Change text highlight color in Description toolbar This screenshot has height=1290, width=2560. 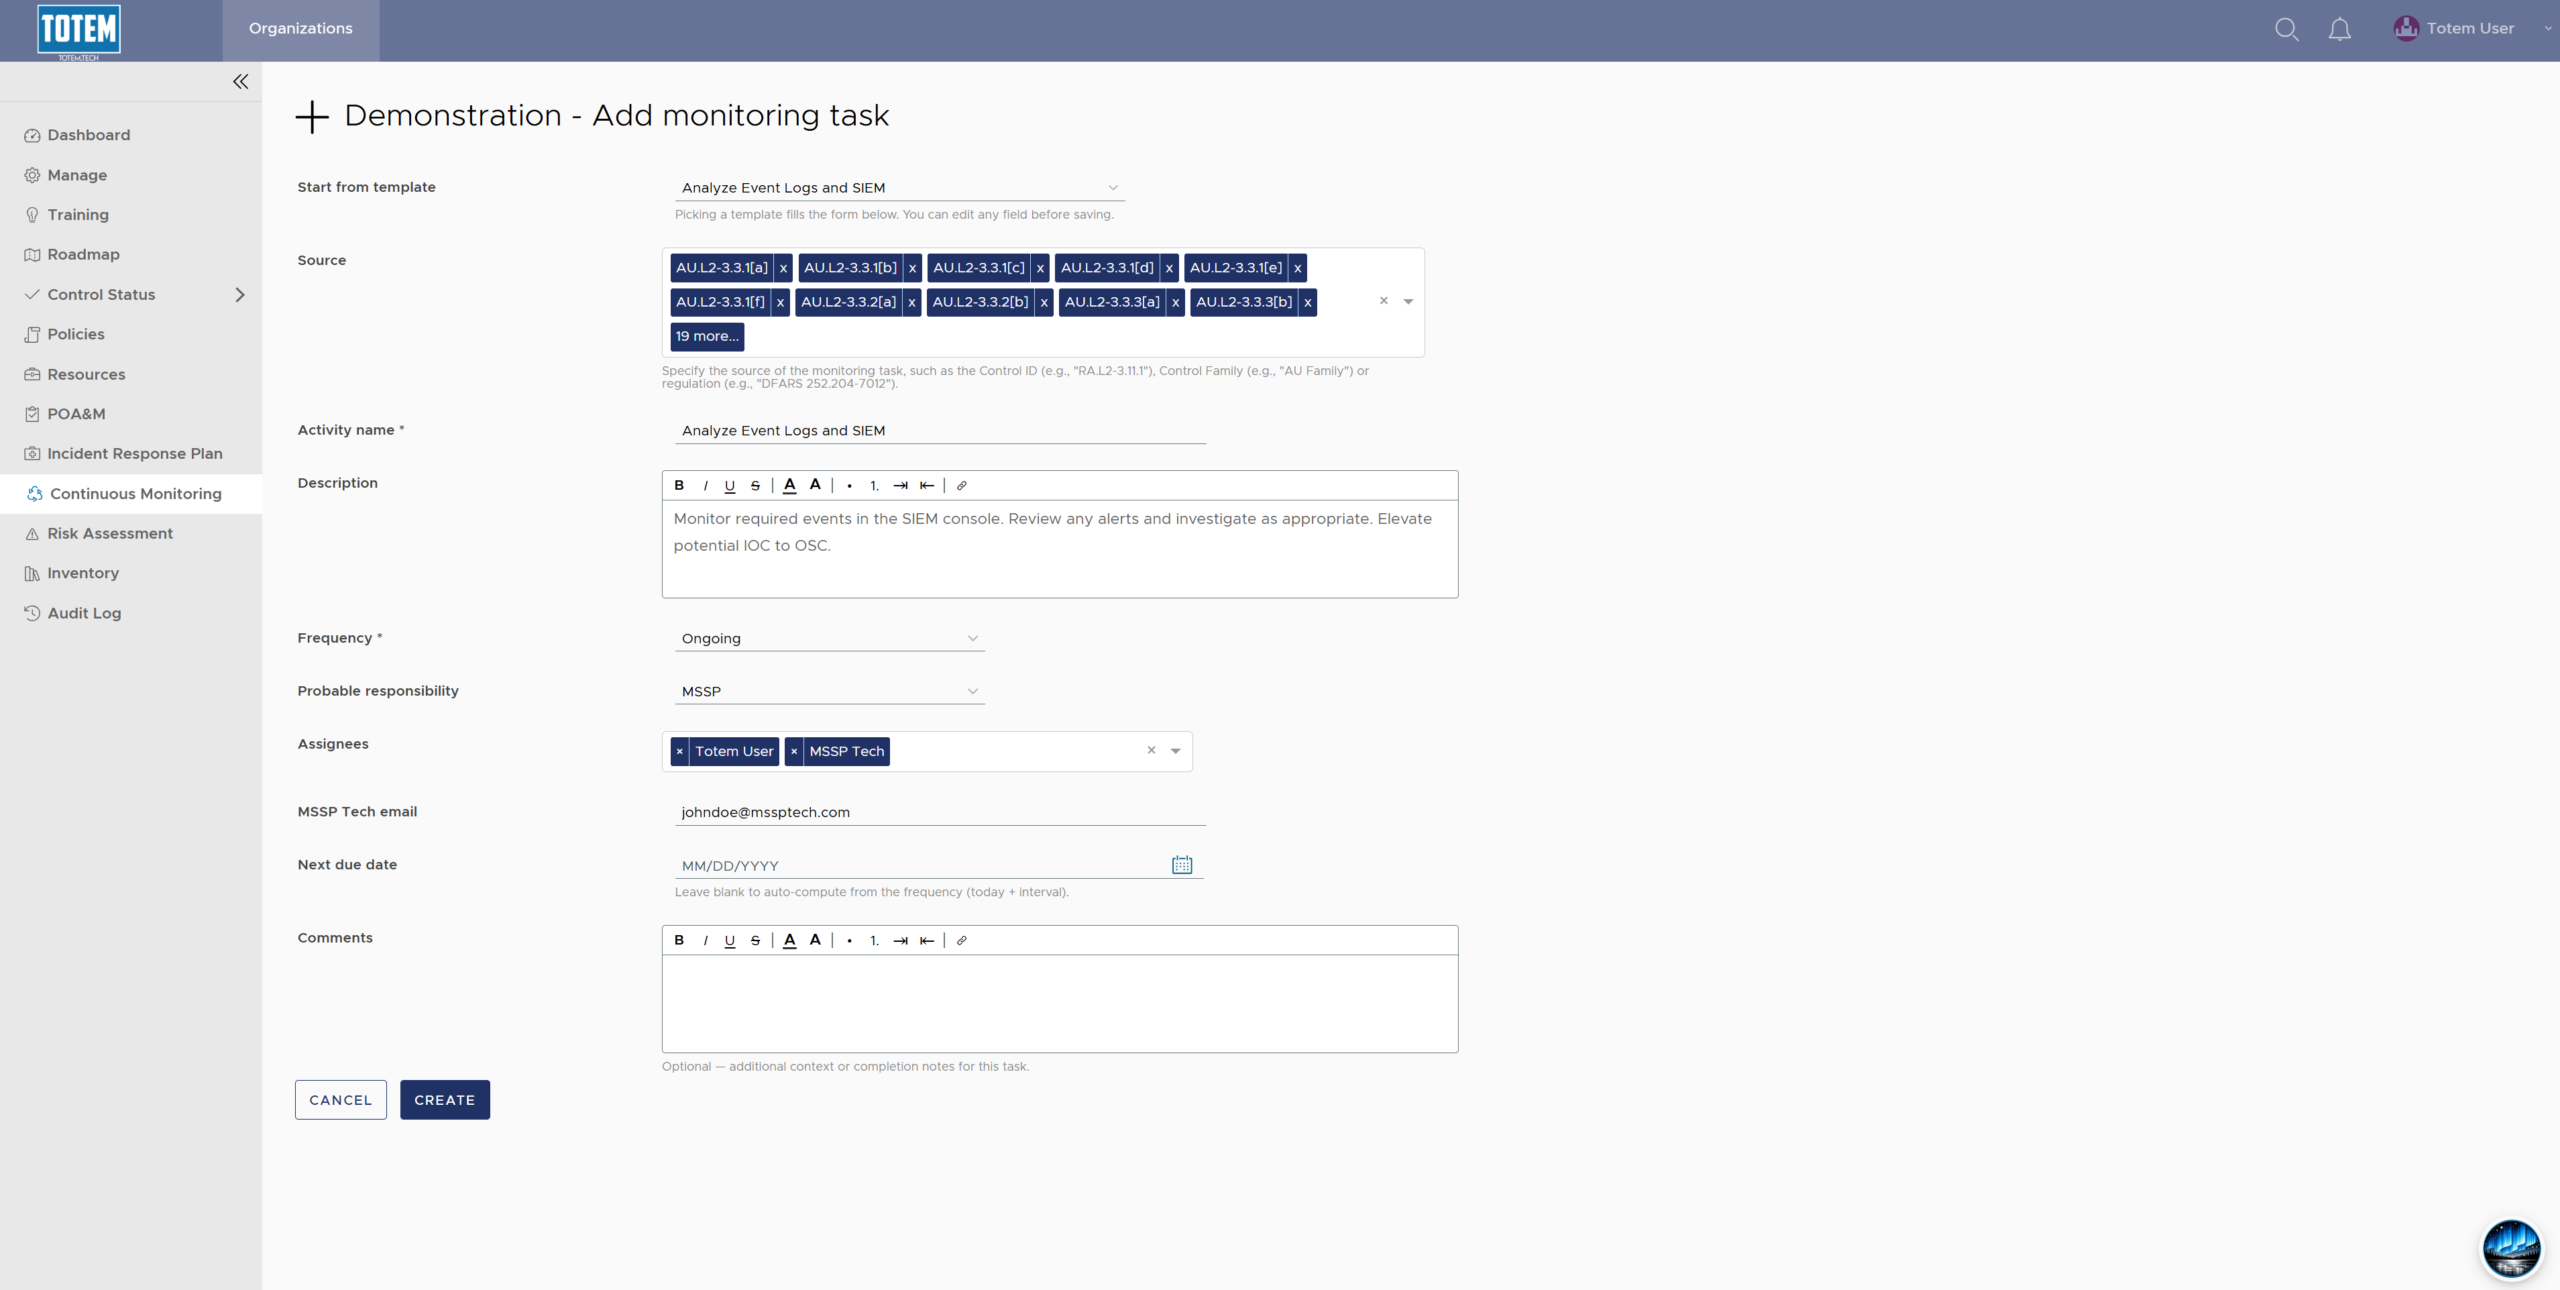[x=815, y=485]
